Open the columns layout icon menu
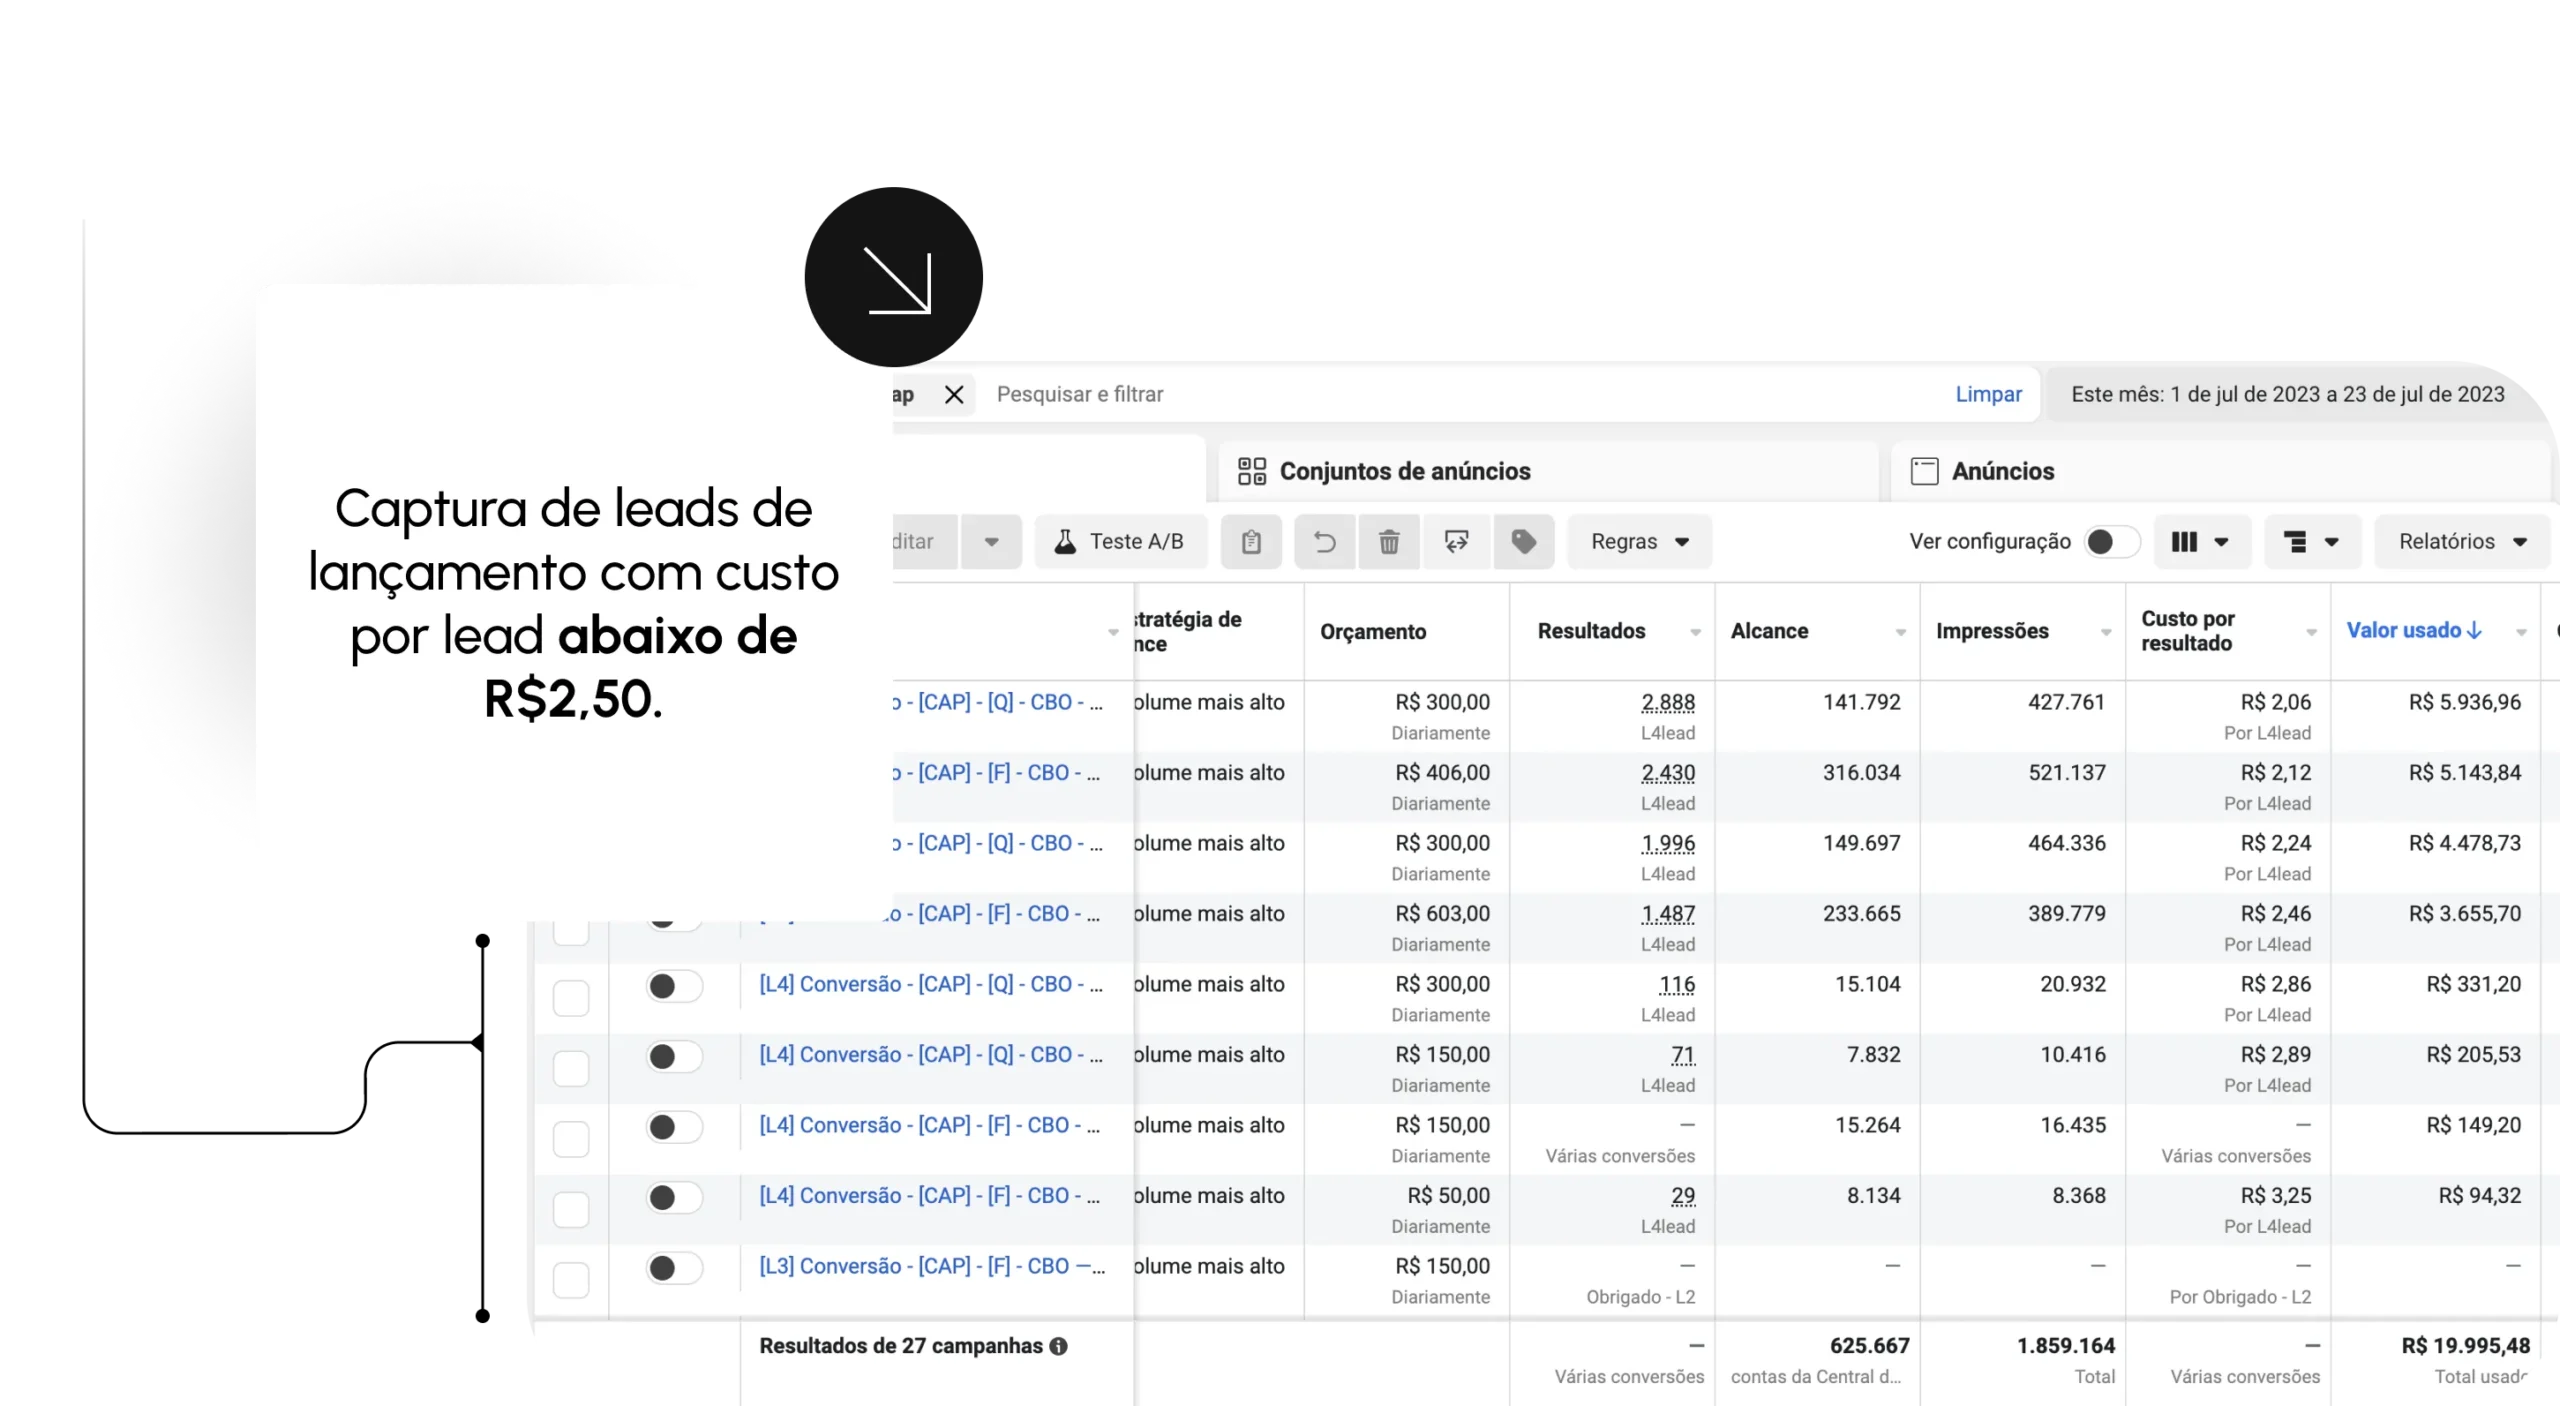The height and width of the screenshot is (1406, 2560). coord(2201,542)
